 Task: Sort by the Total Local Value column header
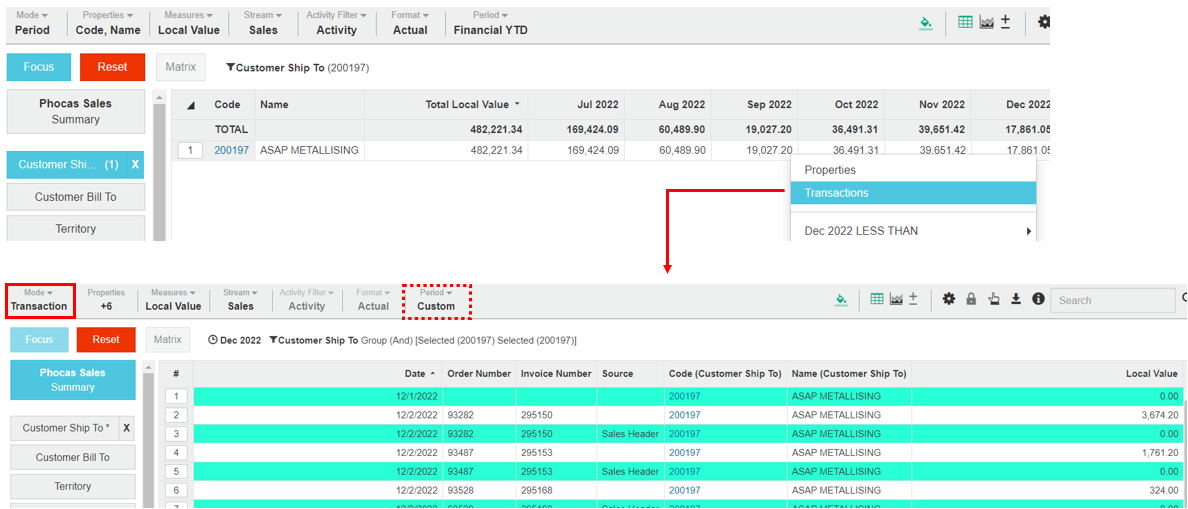tap(466, 104)
